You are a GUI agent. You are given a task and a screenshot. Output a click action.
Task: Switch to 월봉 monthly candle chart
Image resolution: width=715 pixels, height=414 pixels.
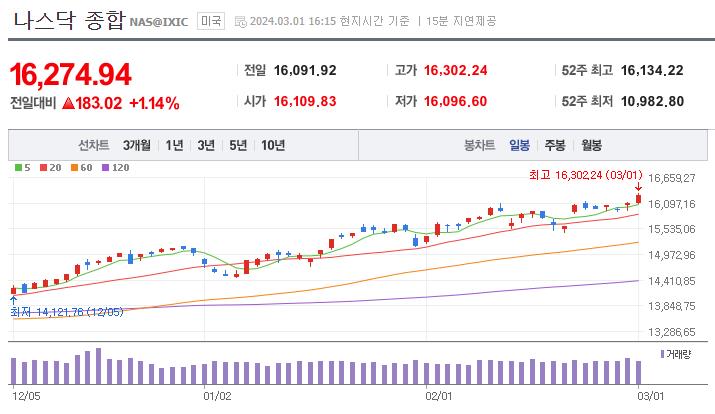point(591,145)
